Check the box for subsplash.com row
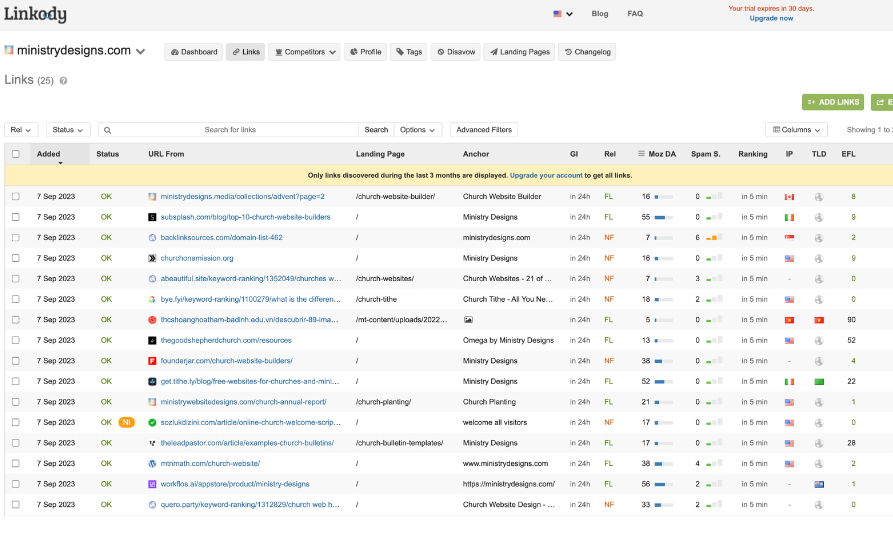Image resolution: width=893 pixels, height=544 pixels. point(15,217)
